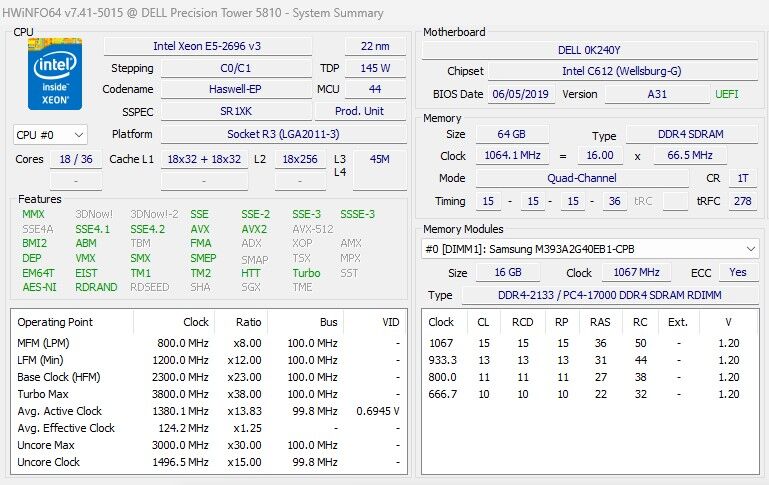769x485 pixels.
Task: Click the Haswell-EP codename field
Action: (236, 89)
